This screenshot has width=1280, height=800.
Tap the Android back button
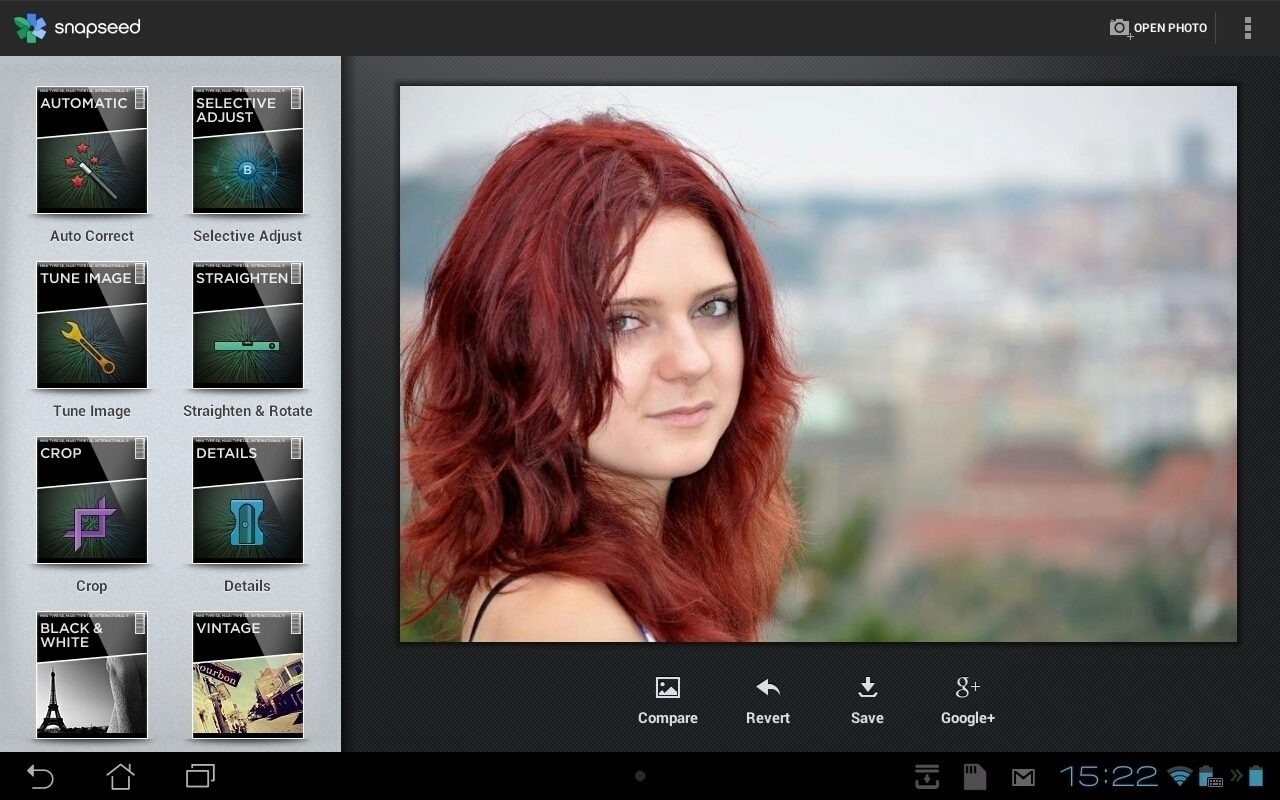(40, 776)
